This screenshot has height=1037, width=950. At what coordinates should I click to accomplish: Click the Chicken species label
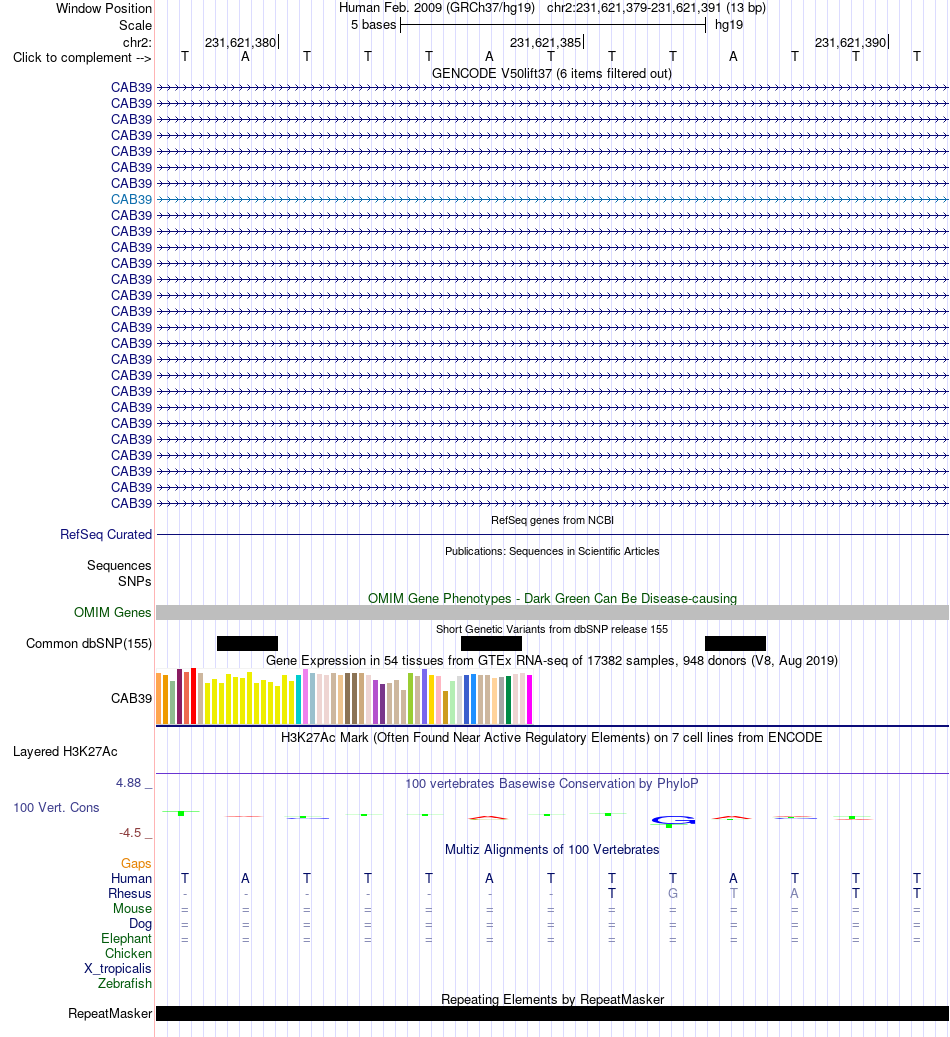click(x=128, y=954)
